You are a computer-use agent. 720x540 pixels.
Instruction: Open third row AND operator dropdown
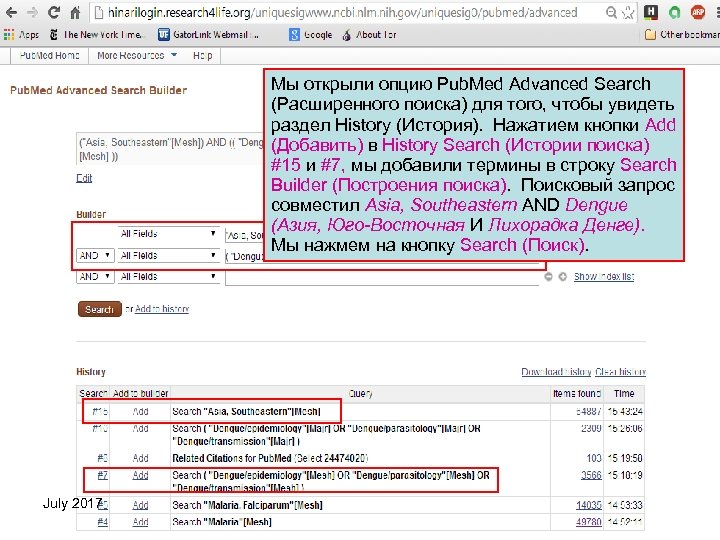(95, 276)
